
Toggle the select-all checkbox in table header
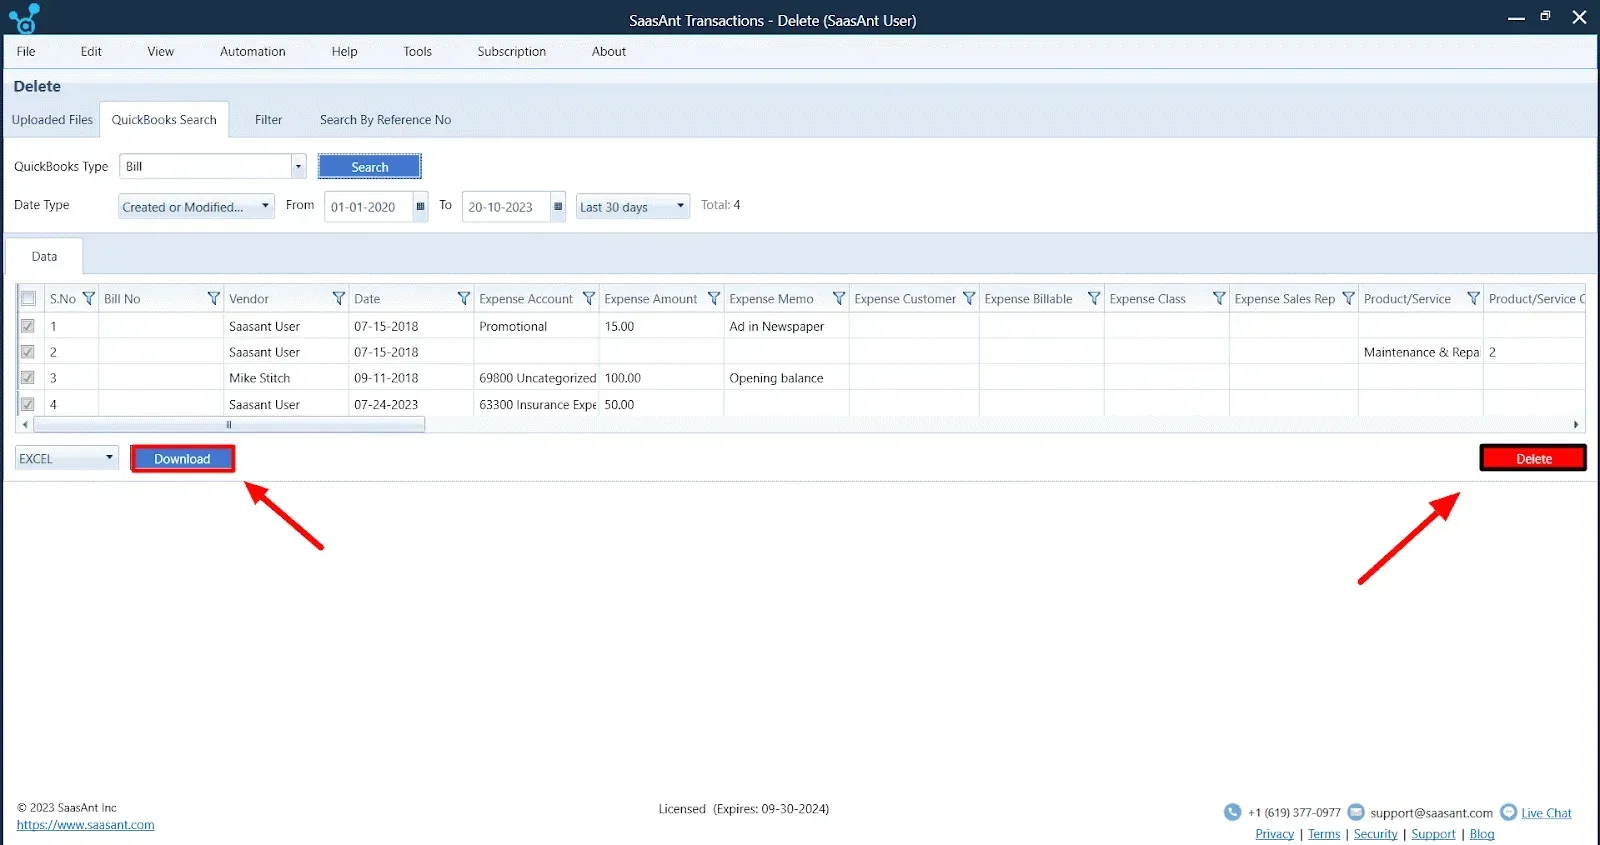coord(28,298)
